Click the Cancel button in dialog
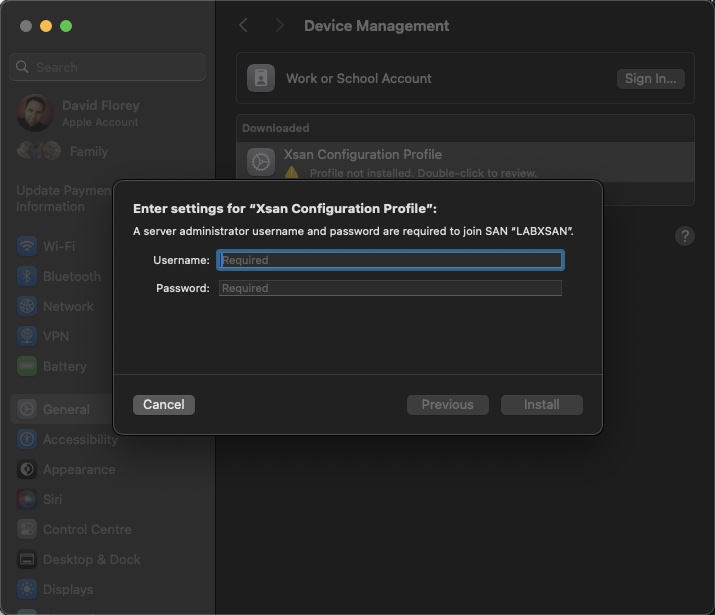This screenshot has width=715, height=615. coord(164,405)
